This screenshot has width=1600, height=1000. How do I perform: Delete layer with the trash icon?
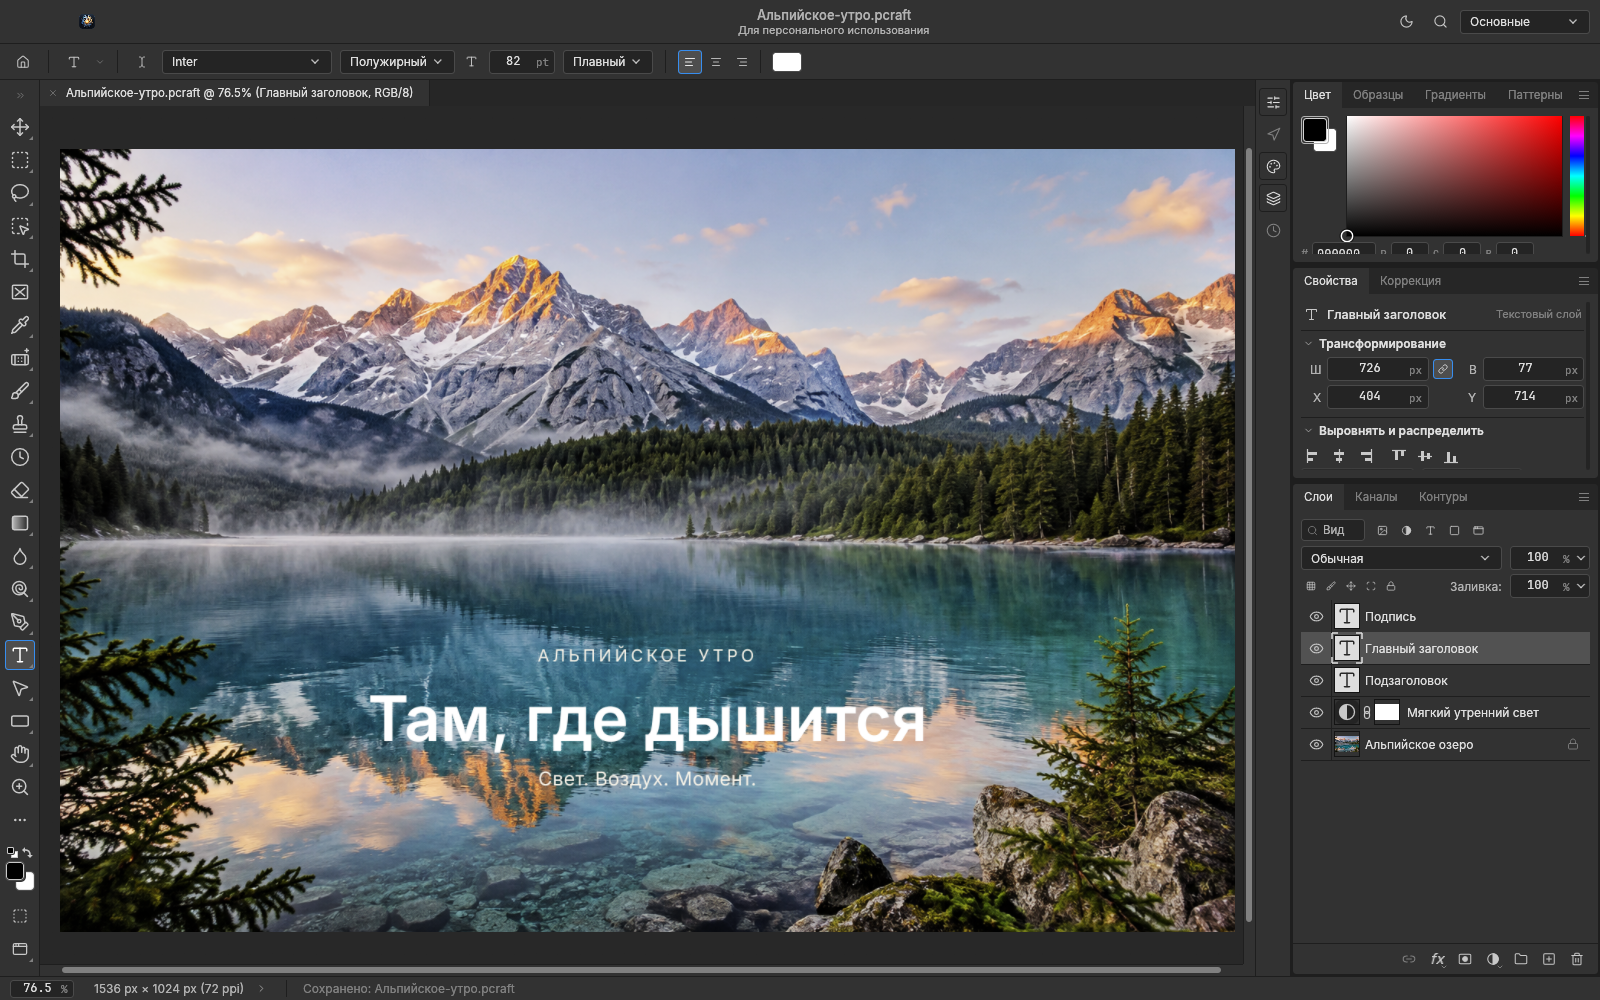point(1577,959)
